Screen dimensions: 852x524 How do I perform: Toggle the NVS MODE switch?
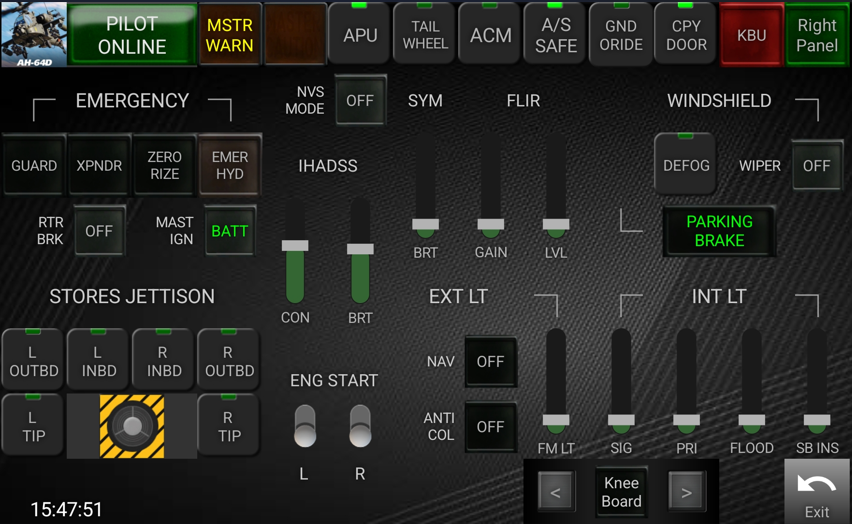[360, 101]
